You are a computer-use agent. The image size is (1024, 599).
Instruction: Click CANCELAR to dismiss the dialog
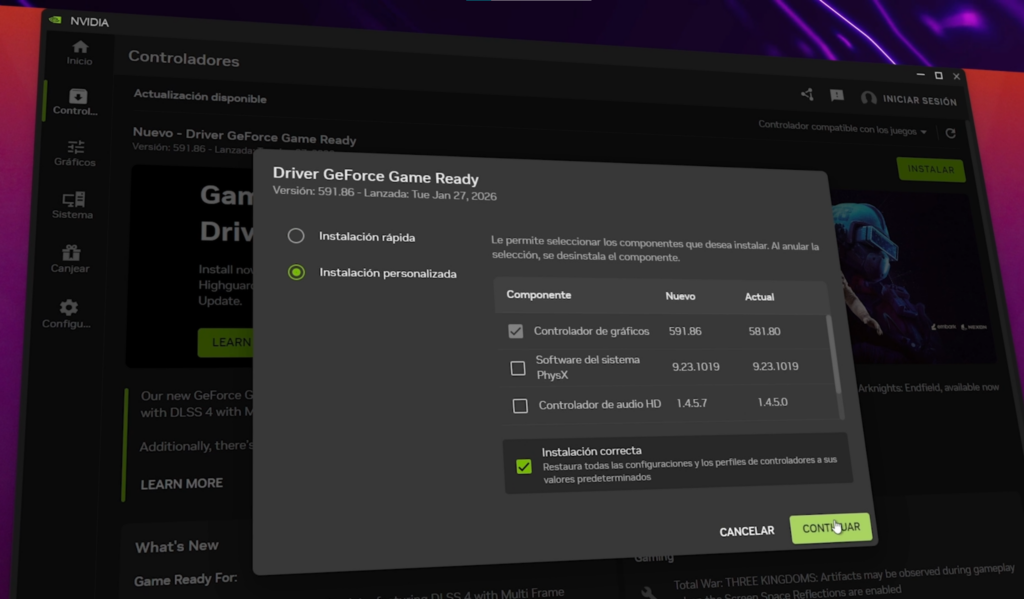(746, 531)
